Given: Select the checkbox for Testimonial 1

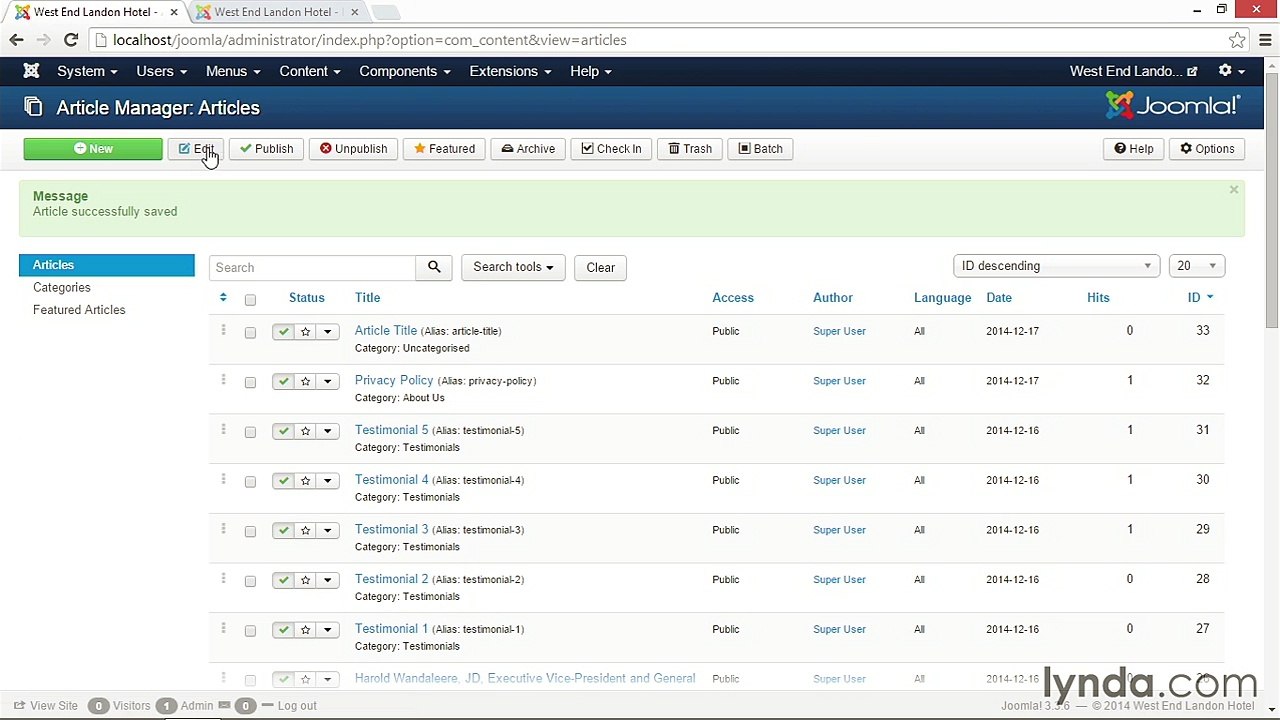Looking at the screenshot, I should tap(250, 631).
